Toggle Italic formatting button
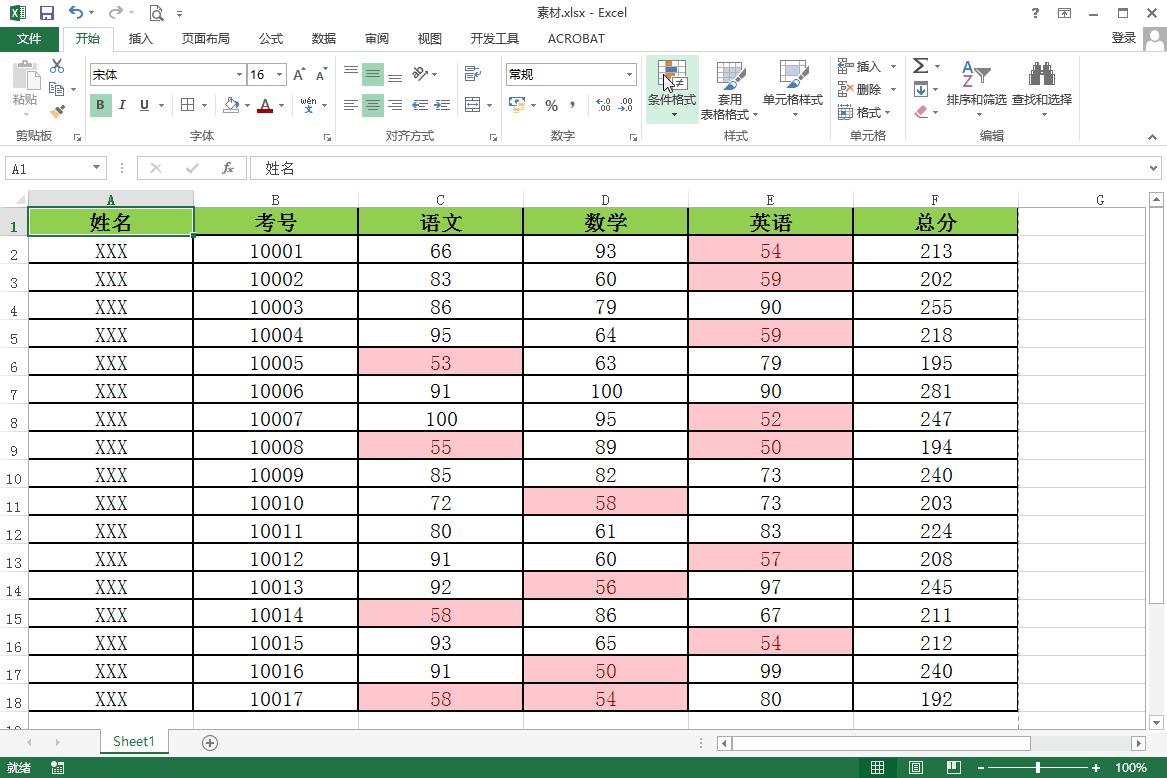This screenshot has height=778, width=1167. click(122, 105)
